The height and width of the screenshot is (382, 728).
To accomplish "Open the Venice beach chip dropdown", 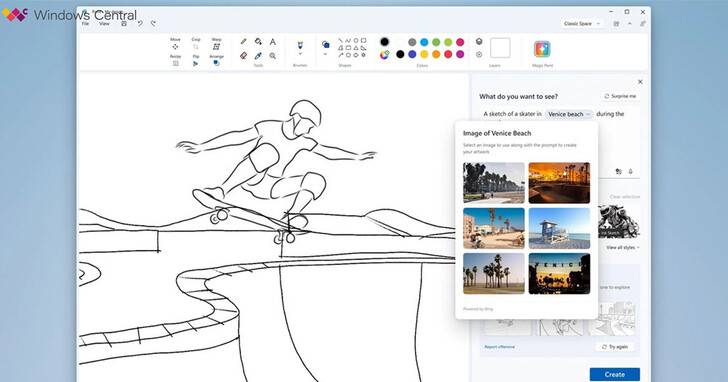I will pos(569,114).
